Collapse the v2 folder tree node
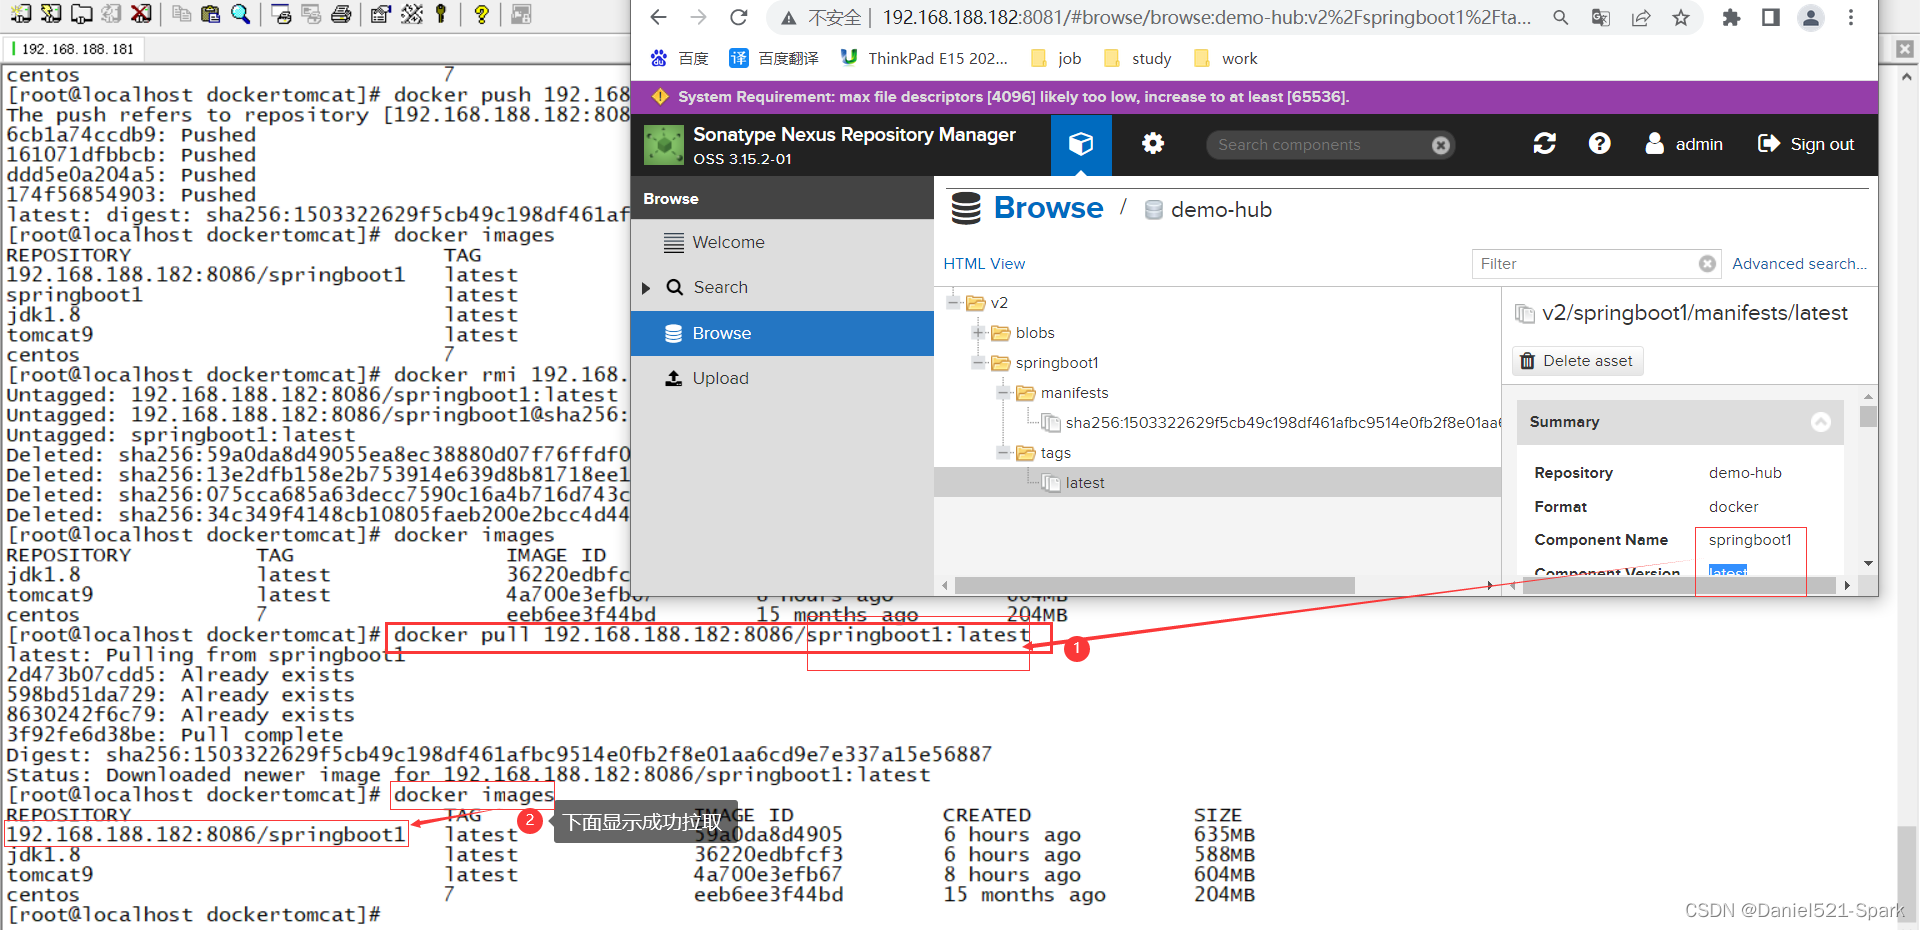The width and height of the screenshot is (1920, 930). coord(953,302)
